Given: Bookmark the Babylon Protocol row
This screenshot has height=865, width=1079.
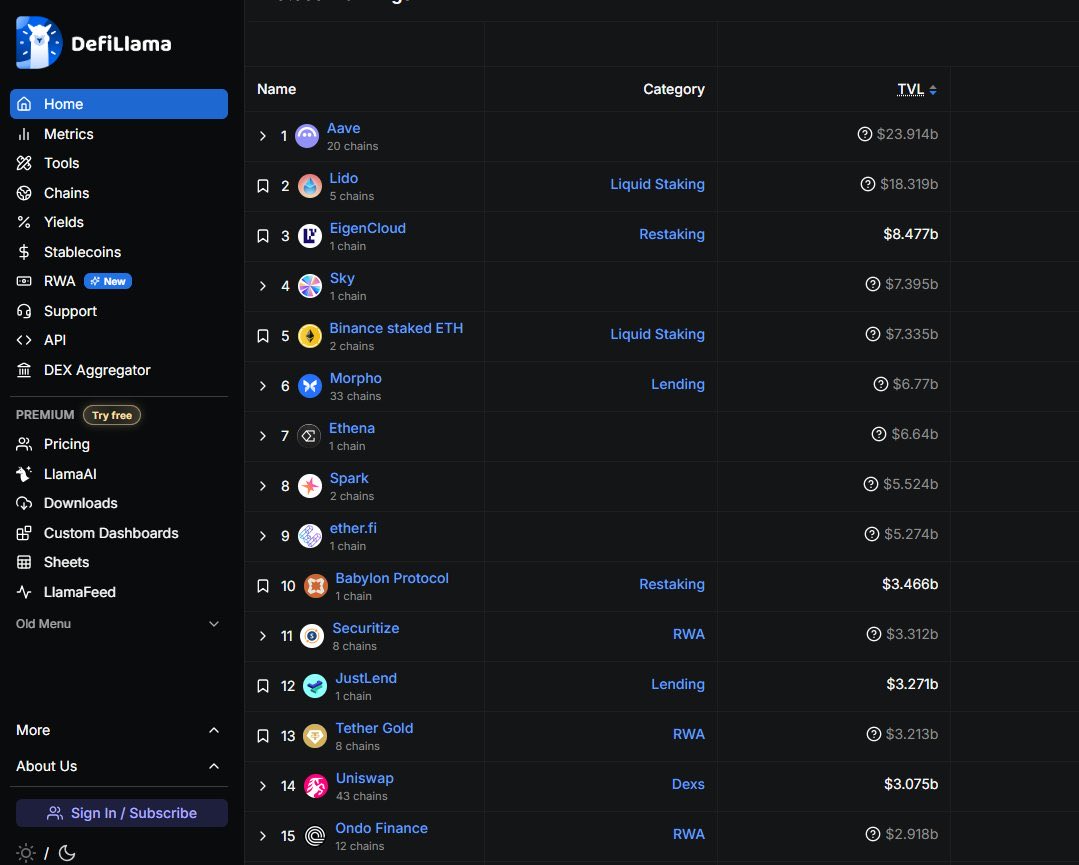Looking at the screenshot, I should (x=263, y=586).
